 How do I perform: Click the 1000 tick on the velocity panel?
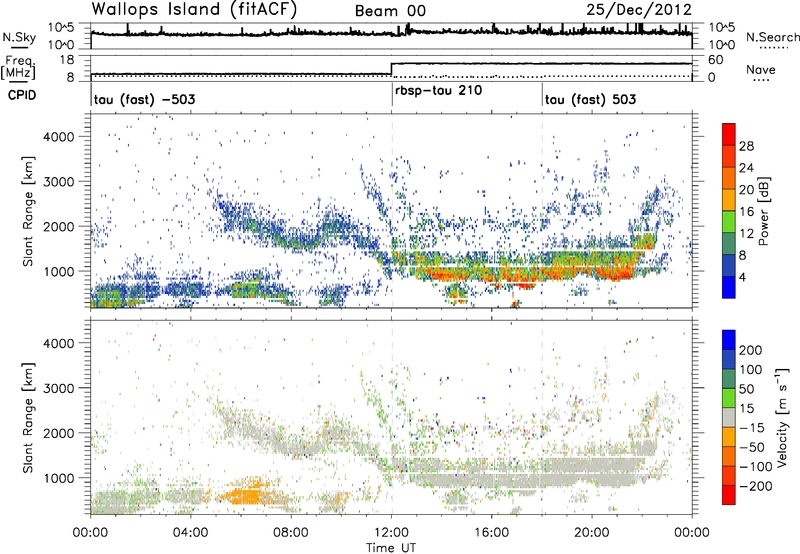[59, 477]
